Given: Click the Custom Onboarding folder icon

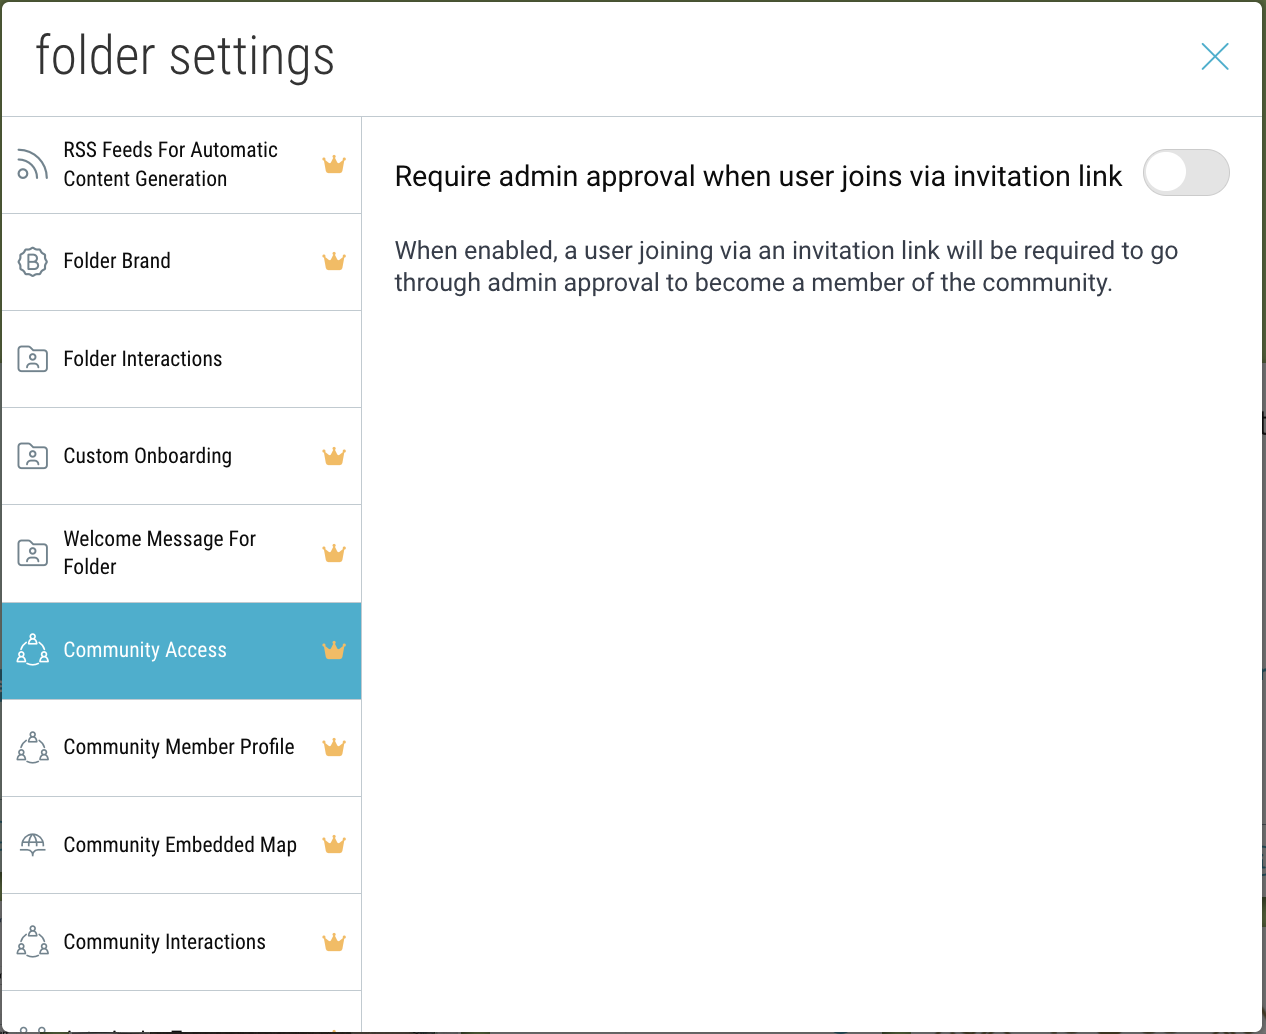Looking at the screenshot, I should tap(32, 456).
